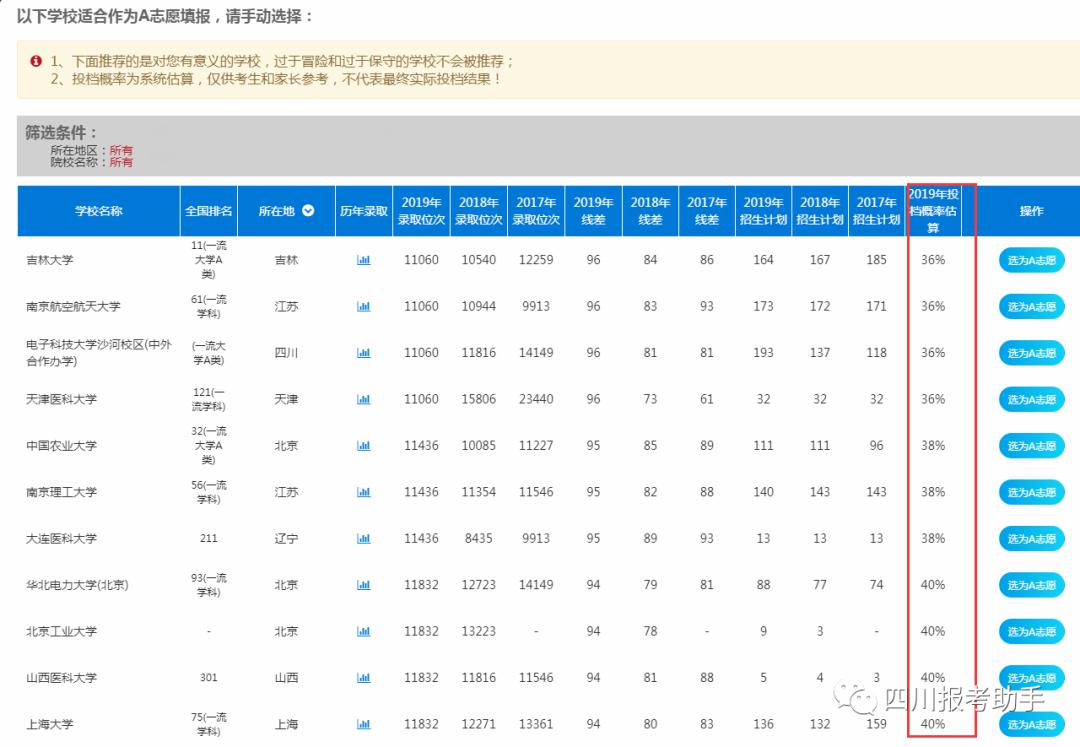Click the 院校名称 filter value 所有
Viewport: 1080px width, 747px height.
tap(121, 162)
